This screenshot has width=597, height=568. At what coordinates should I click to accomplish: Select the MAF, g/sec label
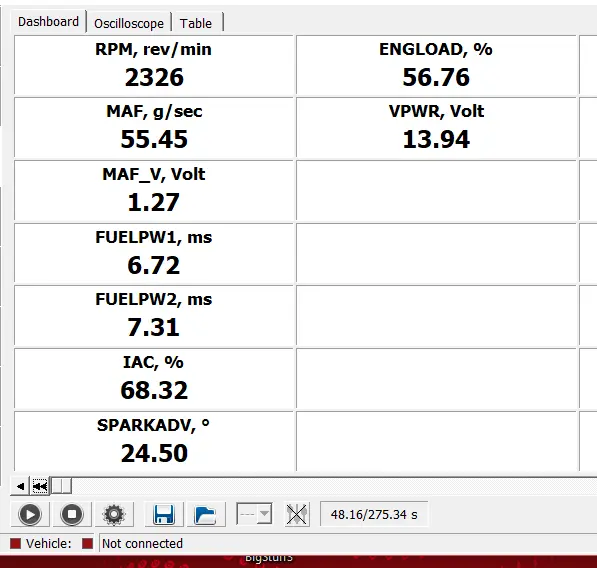[x=154, y=112]
